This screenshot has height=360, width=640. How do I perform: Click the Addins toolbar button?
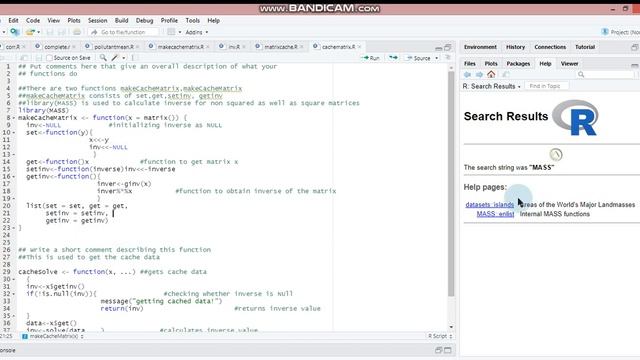196,32
